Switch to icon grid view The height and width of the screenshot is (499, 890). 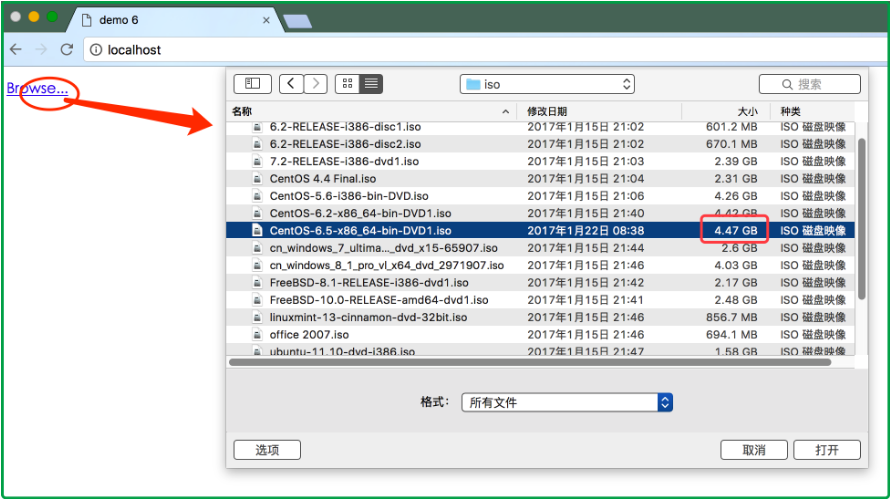(x=347, y=84)
